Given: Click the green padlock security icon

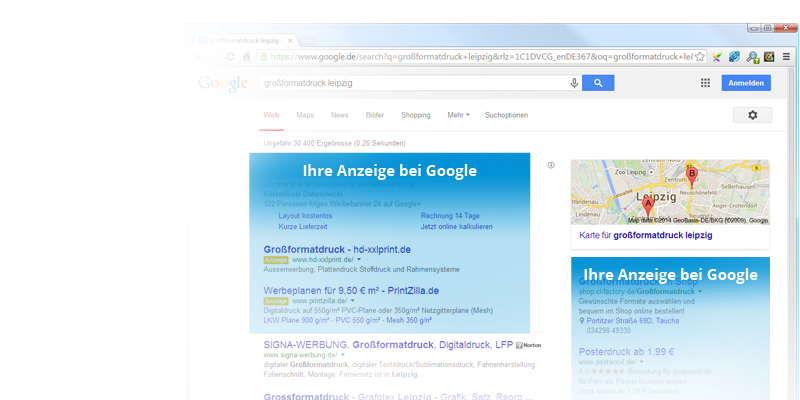Looking at the screenshot, I should click(x=264, y=57).
